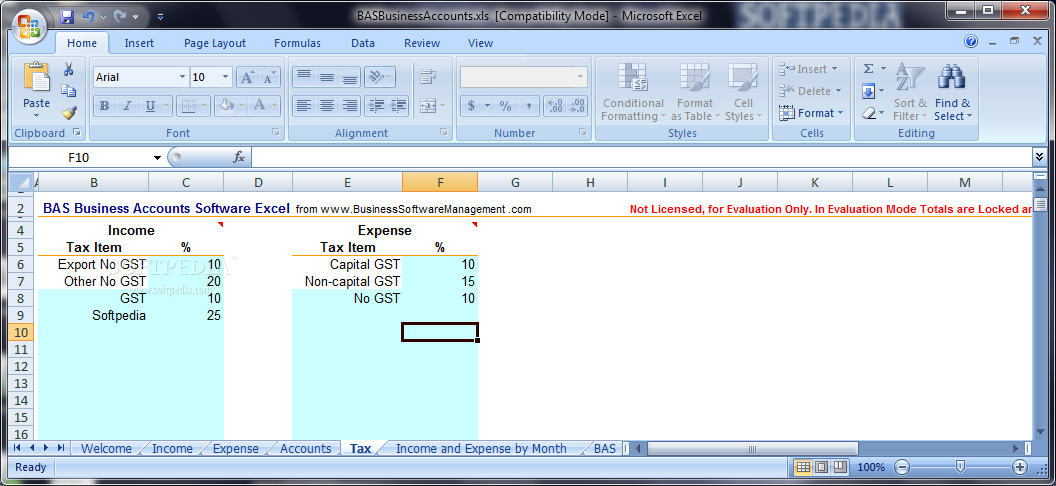Open the Name Box dropdown arrow
The width and height of the screenshot is (1056, 486).
pos(157,158)
